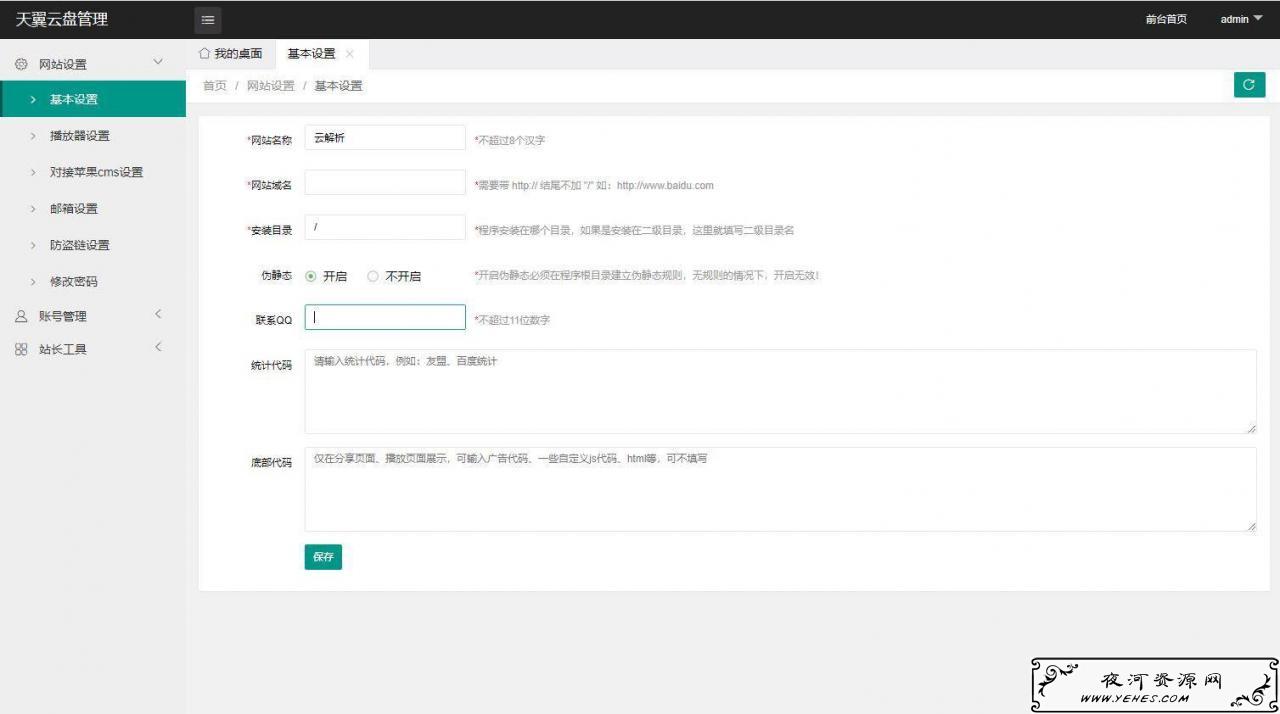The width and height of the screenshot is (1280, 714).
Task: Switch to the 基本设置 tab
Action: pyautogui.click(x=321, y=54)
